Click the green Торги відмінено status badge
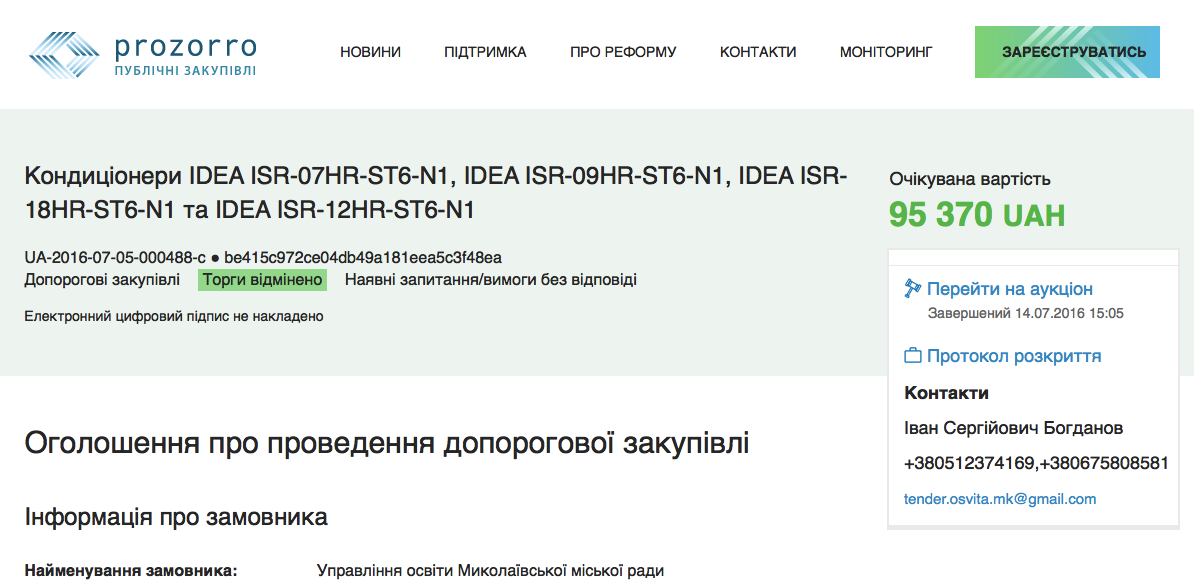1194x586 pixels. [x=263, y=280]
